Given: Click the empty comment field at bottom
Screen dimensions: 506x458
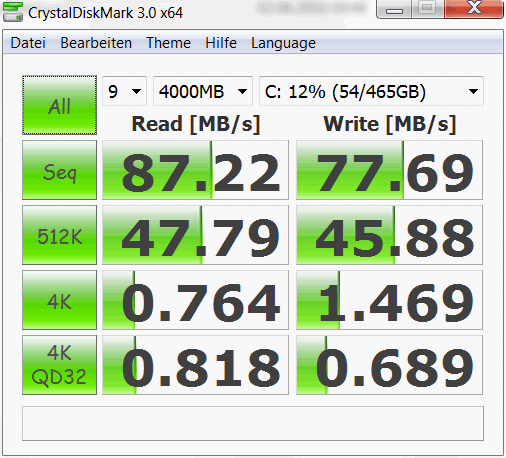Looking at the screenshot, I should pyautogui.click(x=253, y=423).
